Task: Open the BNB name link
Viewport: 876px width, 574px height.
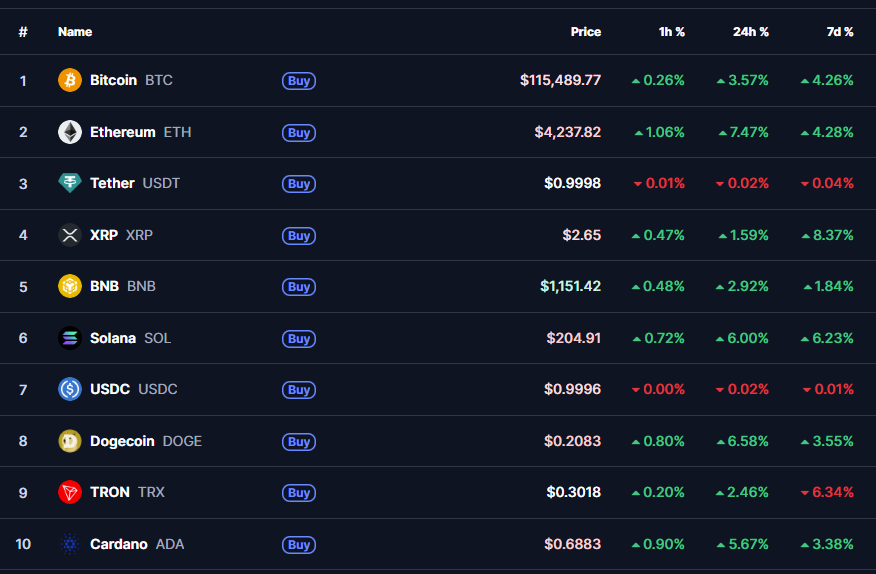Action: tap(123, 286)
